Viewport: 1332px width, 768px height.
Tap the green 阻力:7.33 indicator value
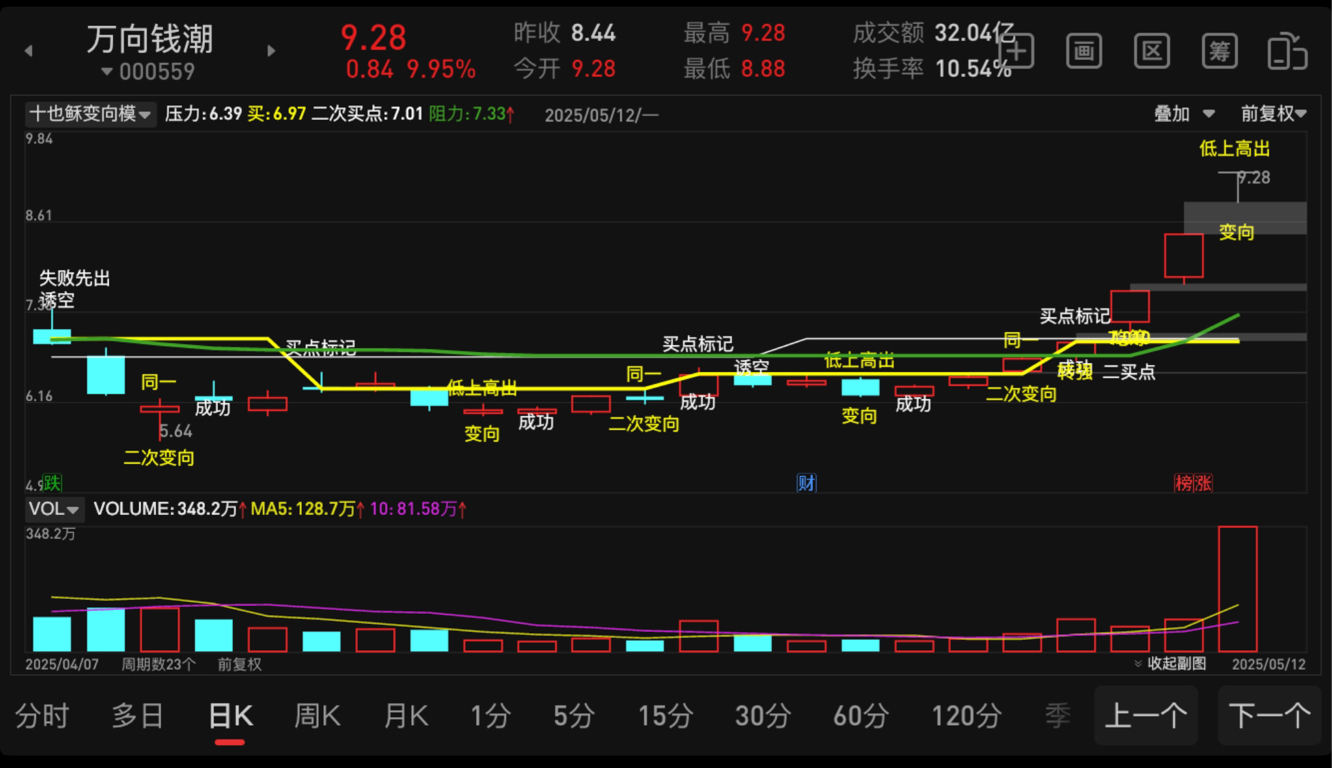472,114
